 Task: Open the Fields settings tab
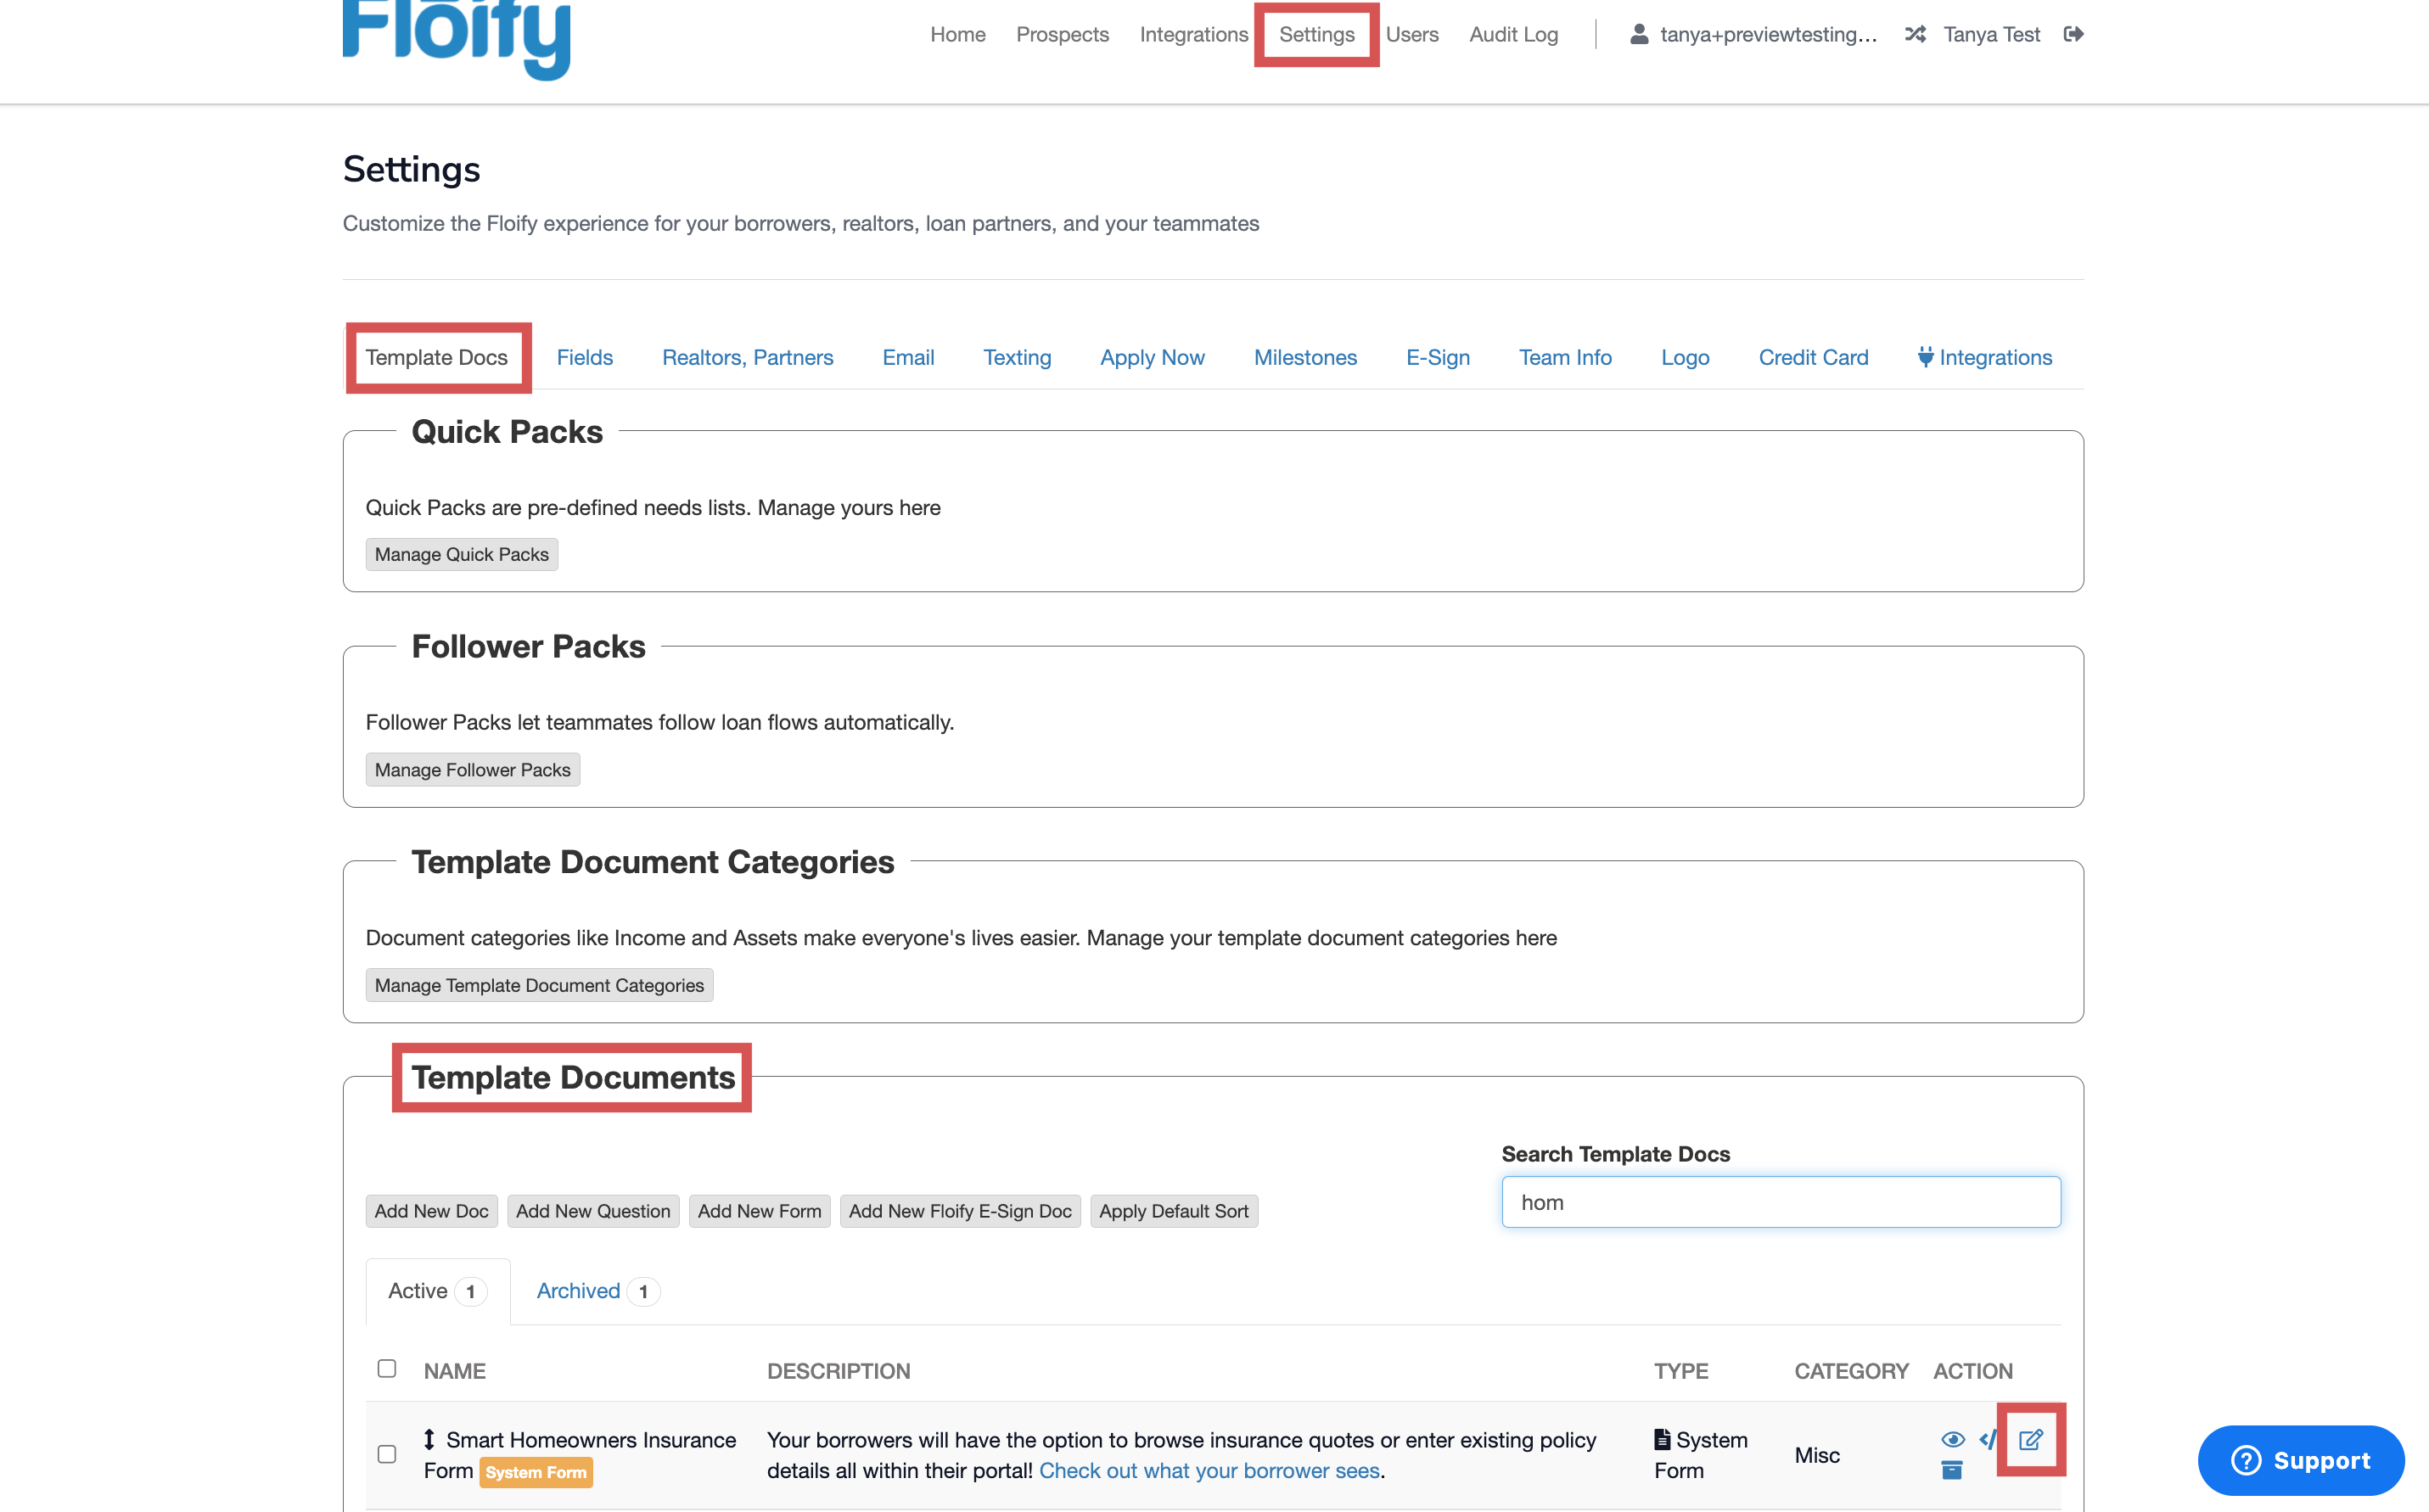pos(584,357)
